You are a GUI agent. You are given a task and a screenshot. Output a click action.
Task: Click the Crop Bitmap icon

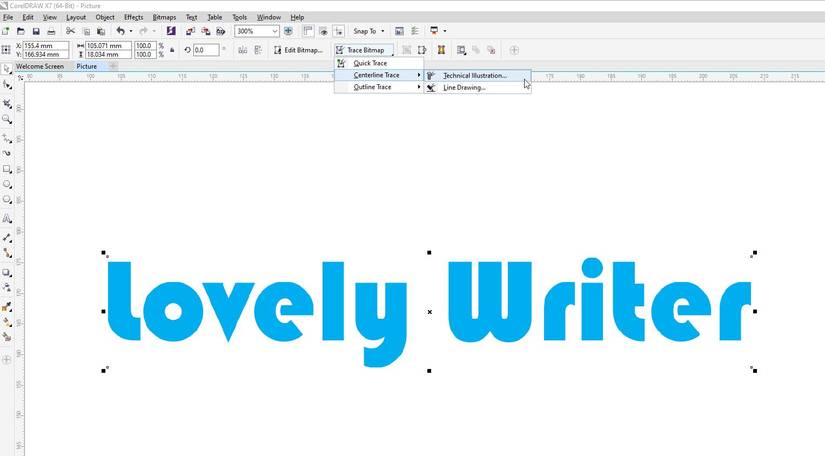click(x=406, y=50)
